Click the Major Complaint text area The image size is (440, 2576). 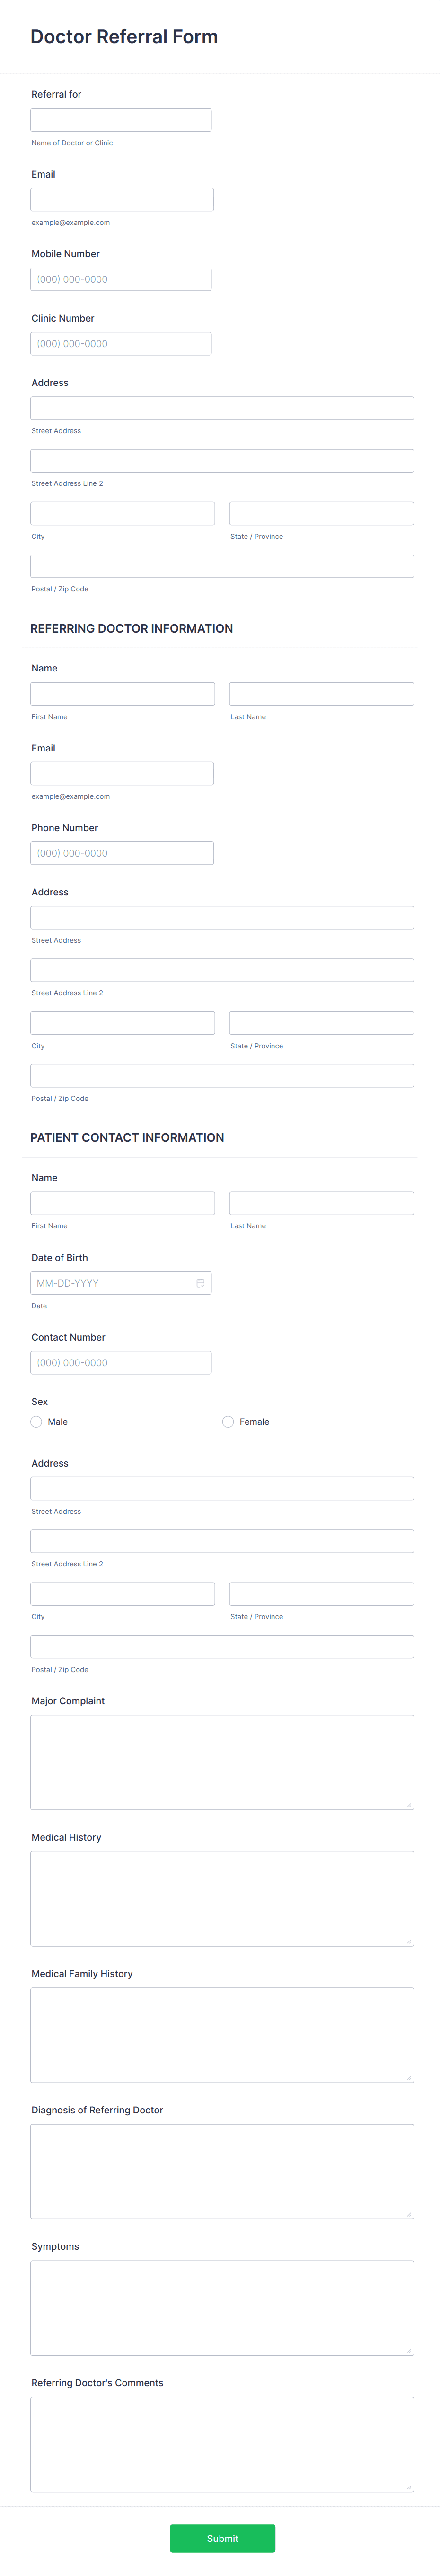pos(222,1762)
